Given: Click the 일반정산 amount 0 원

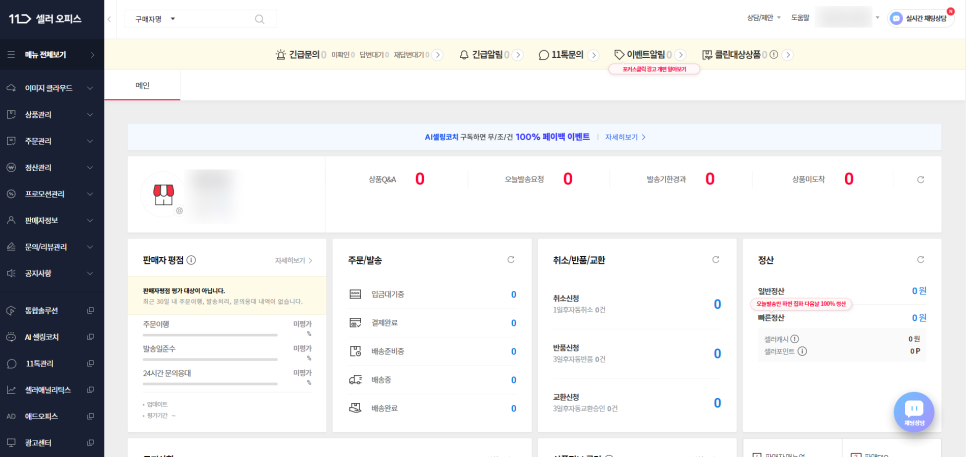Looking at the screenshot, I should tap(919, 291).
